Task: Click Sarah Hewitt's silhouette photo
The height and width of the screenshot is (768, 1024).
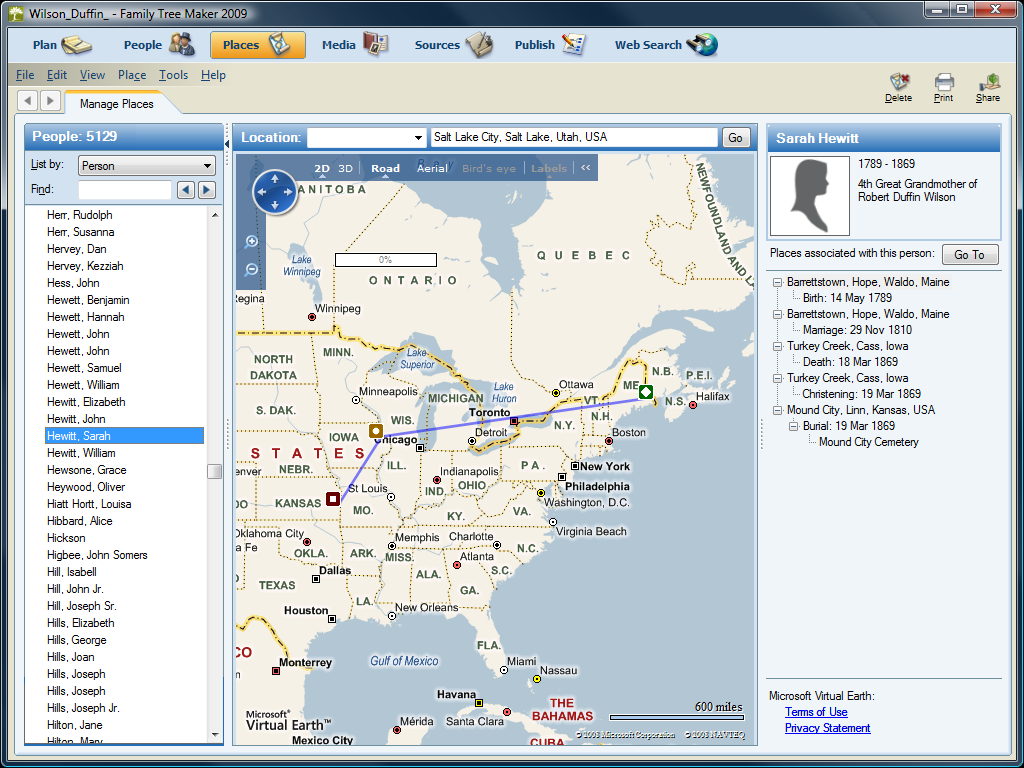Action: coord(810,195)
